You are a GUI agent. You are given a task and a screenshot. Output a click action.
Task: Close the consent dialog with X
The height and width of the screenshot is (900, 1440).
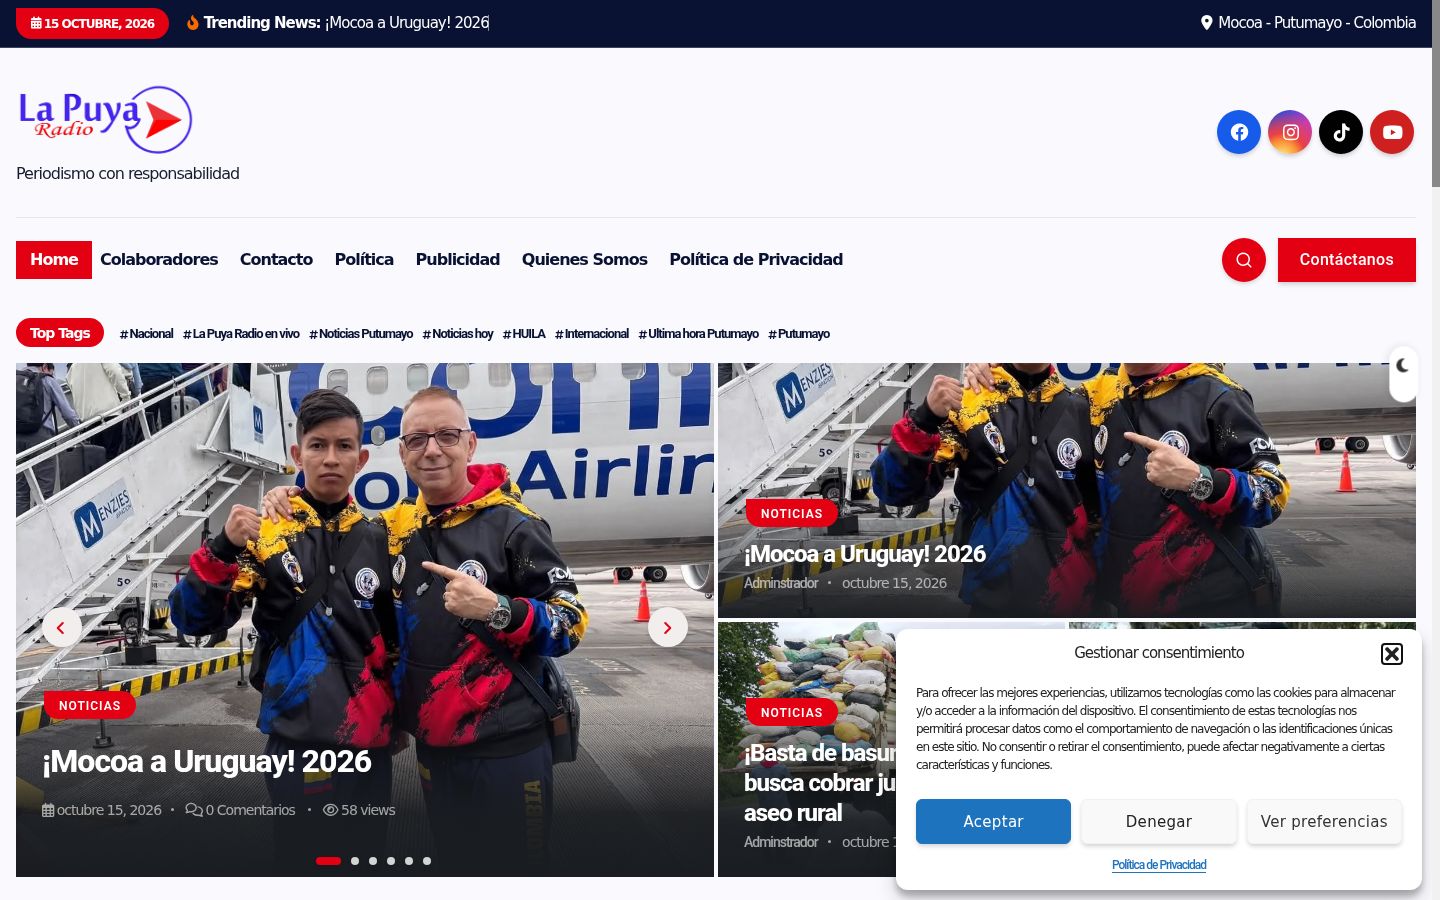pyautogui.click(x=1392, y=654)
